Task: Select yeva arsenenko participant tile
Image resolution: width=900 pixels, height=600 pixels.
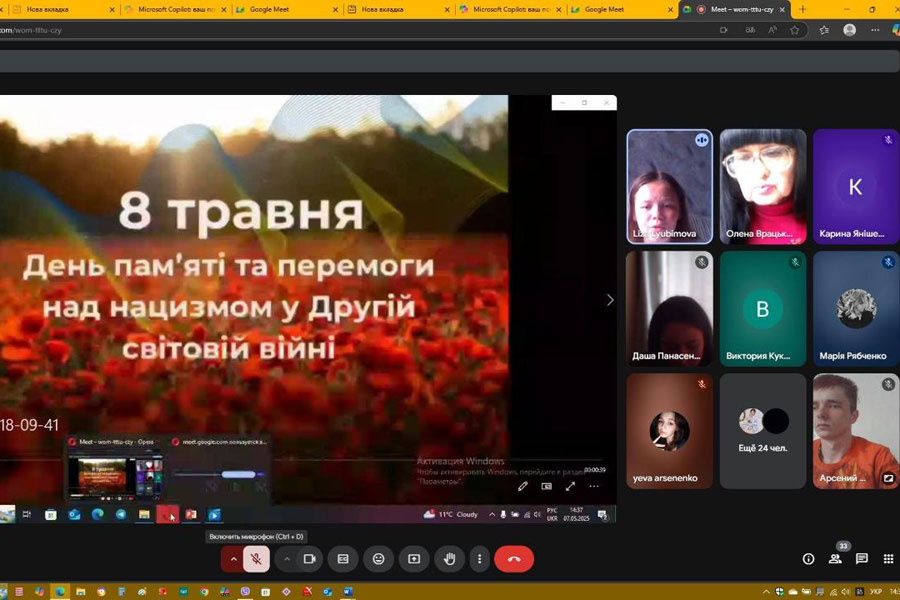Action: click(669, 431)
